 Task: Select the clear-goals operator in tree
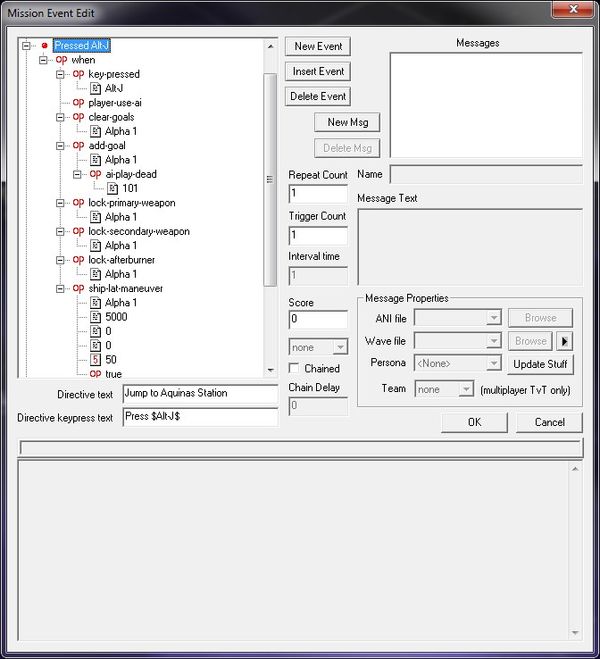[x=110, y=117]
